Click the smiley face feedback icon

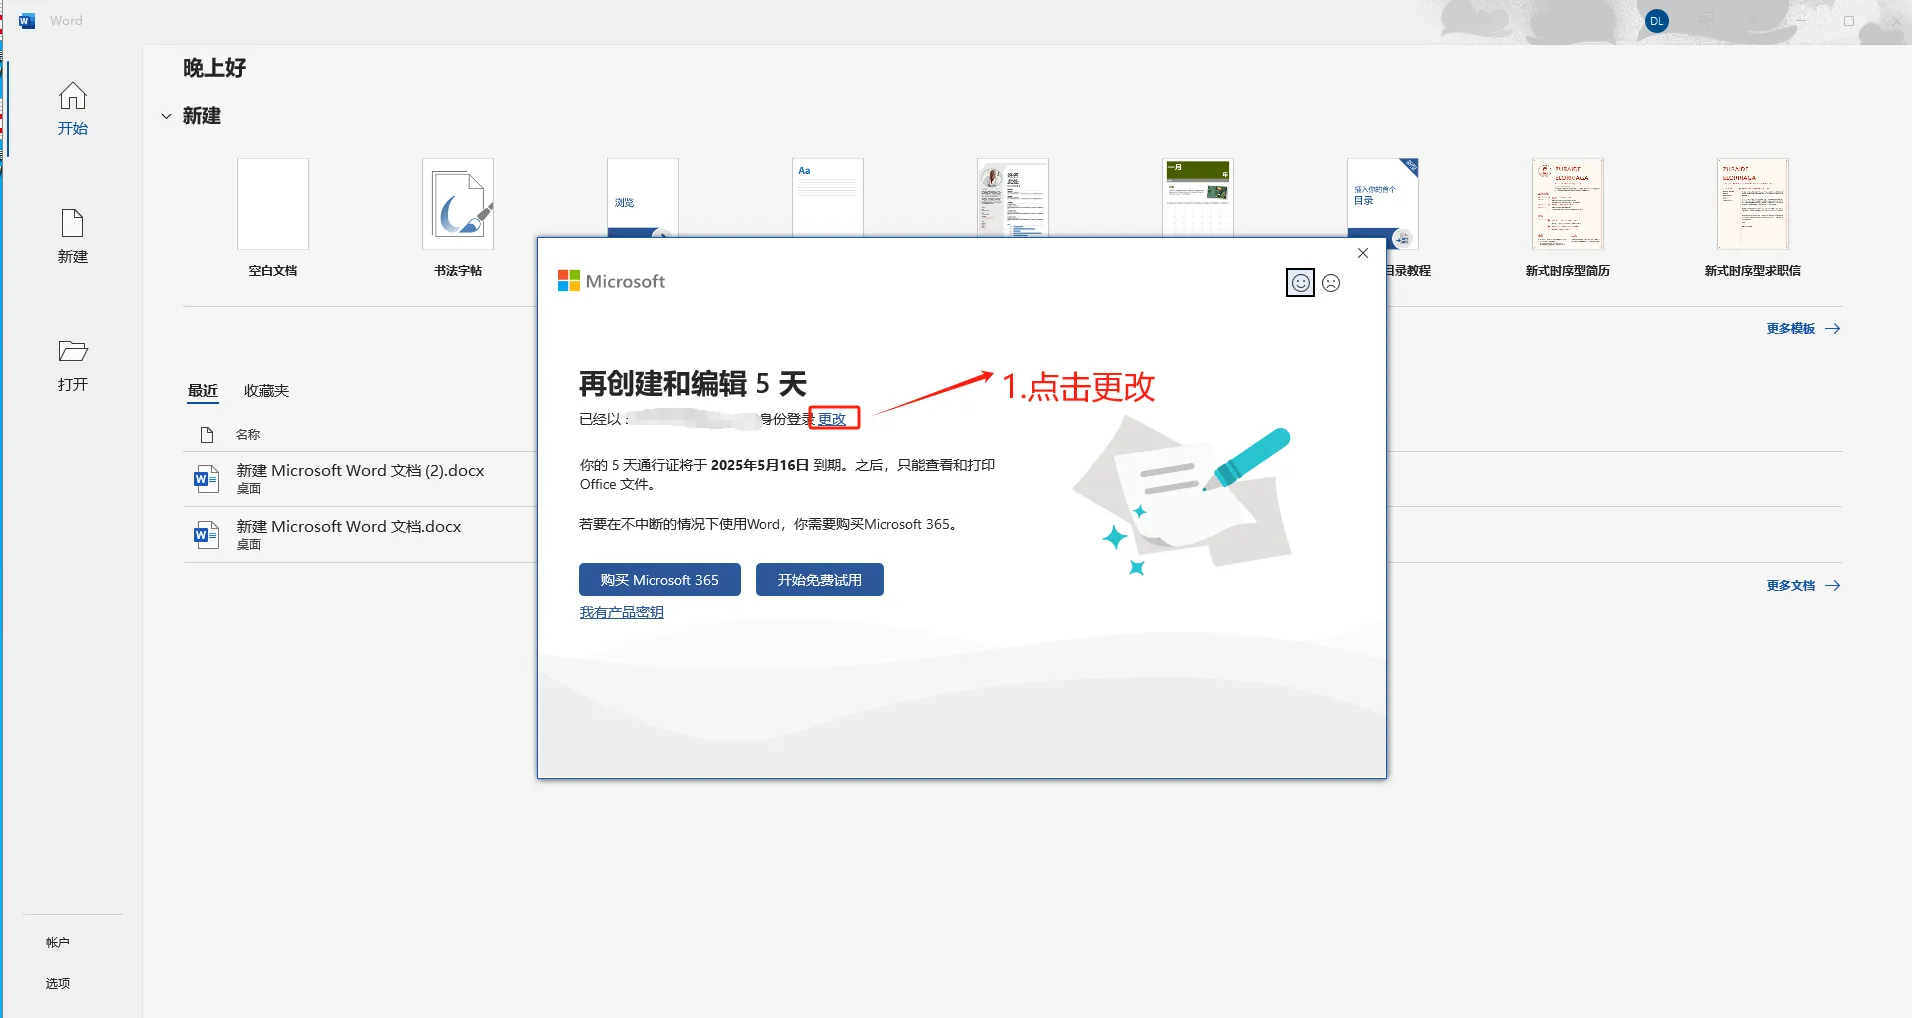[x=1300, y=283]
